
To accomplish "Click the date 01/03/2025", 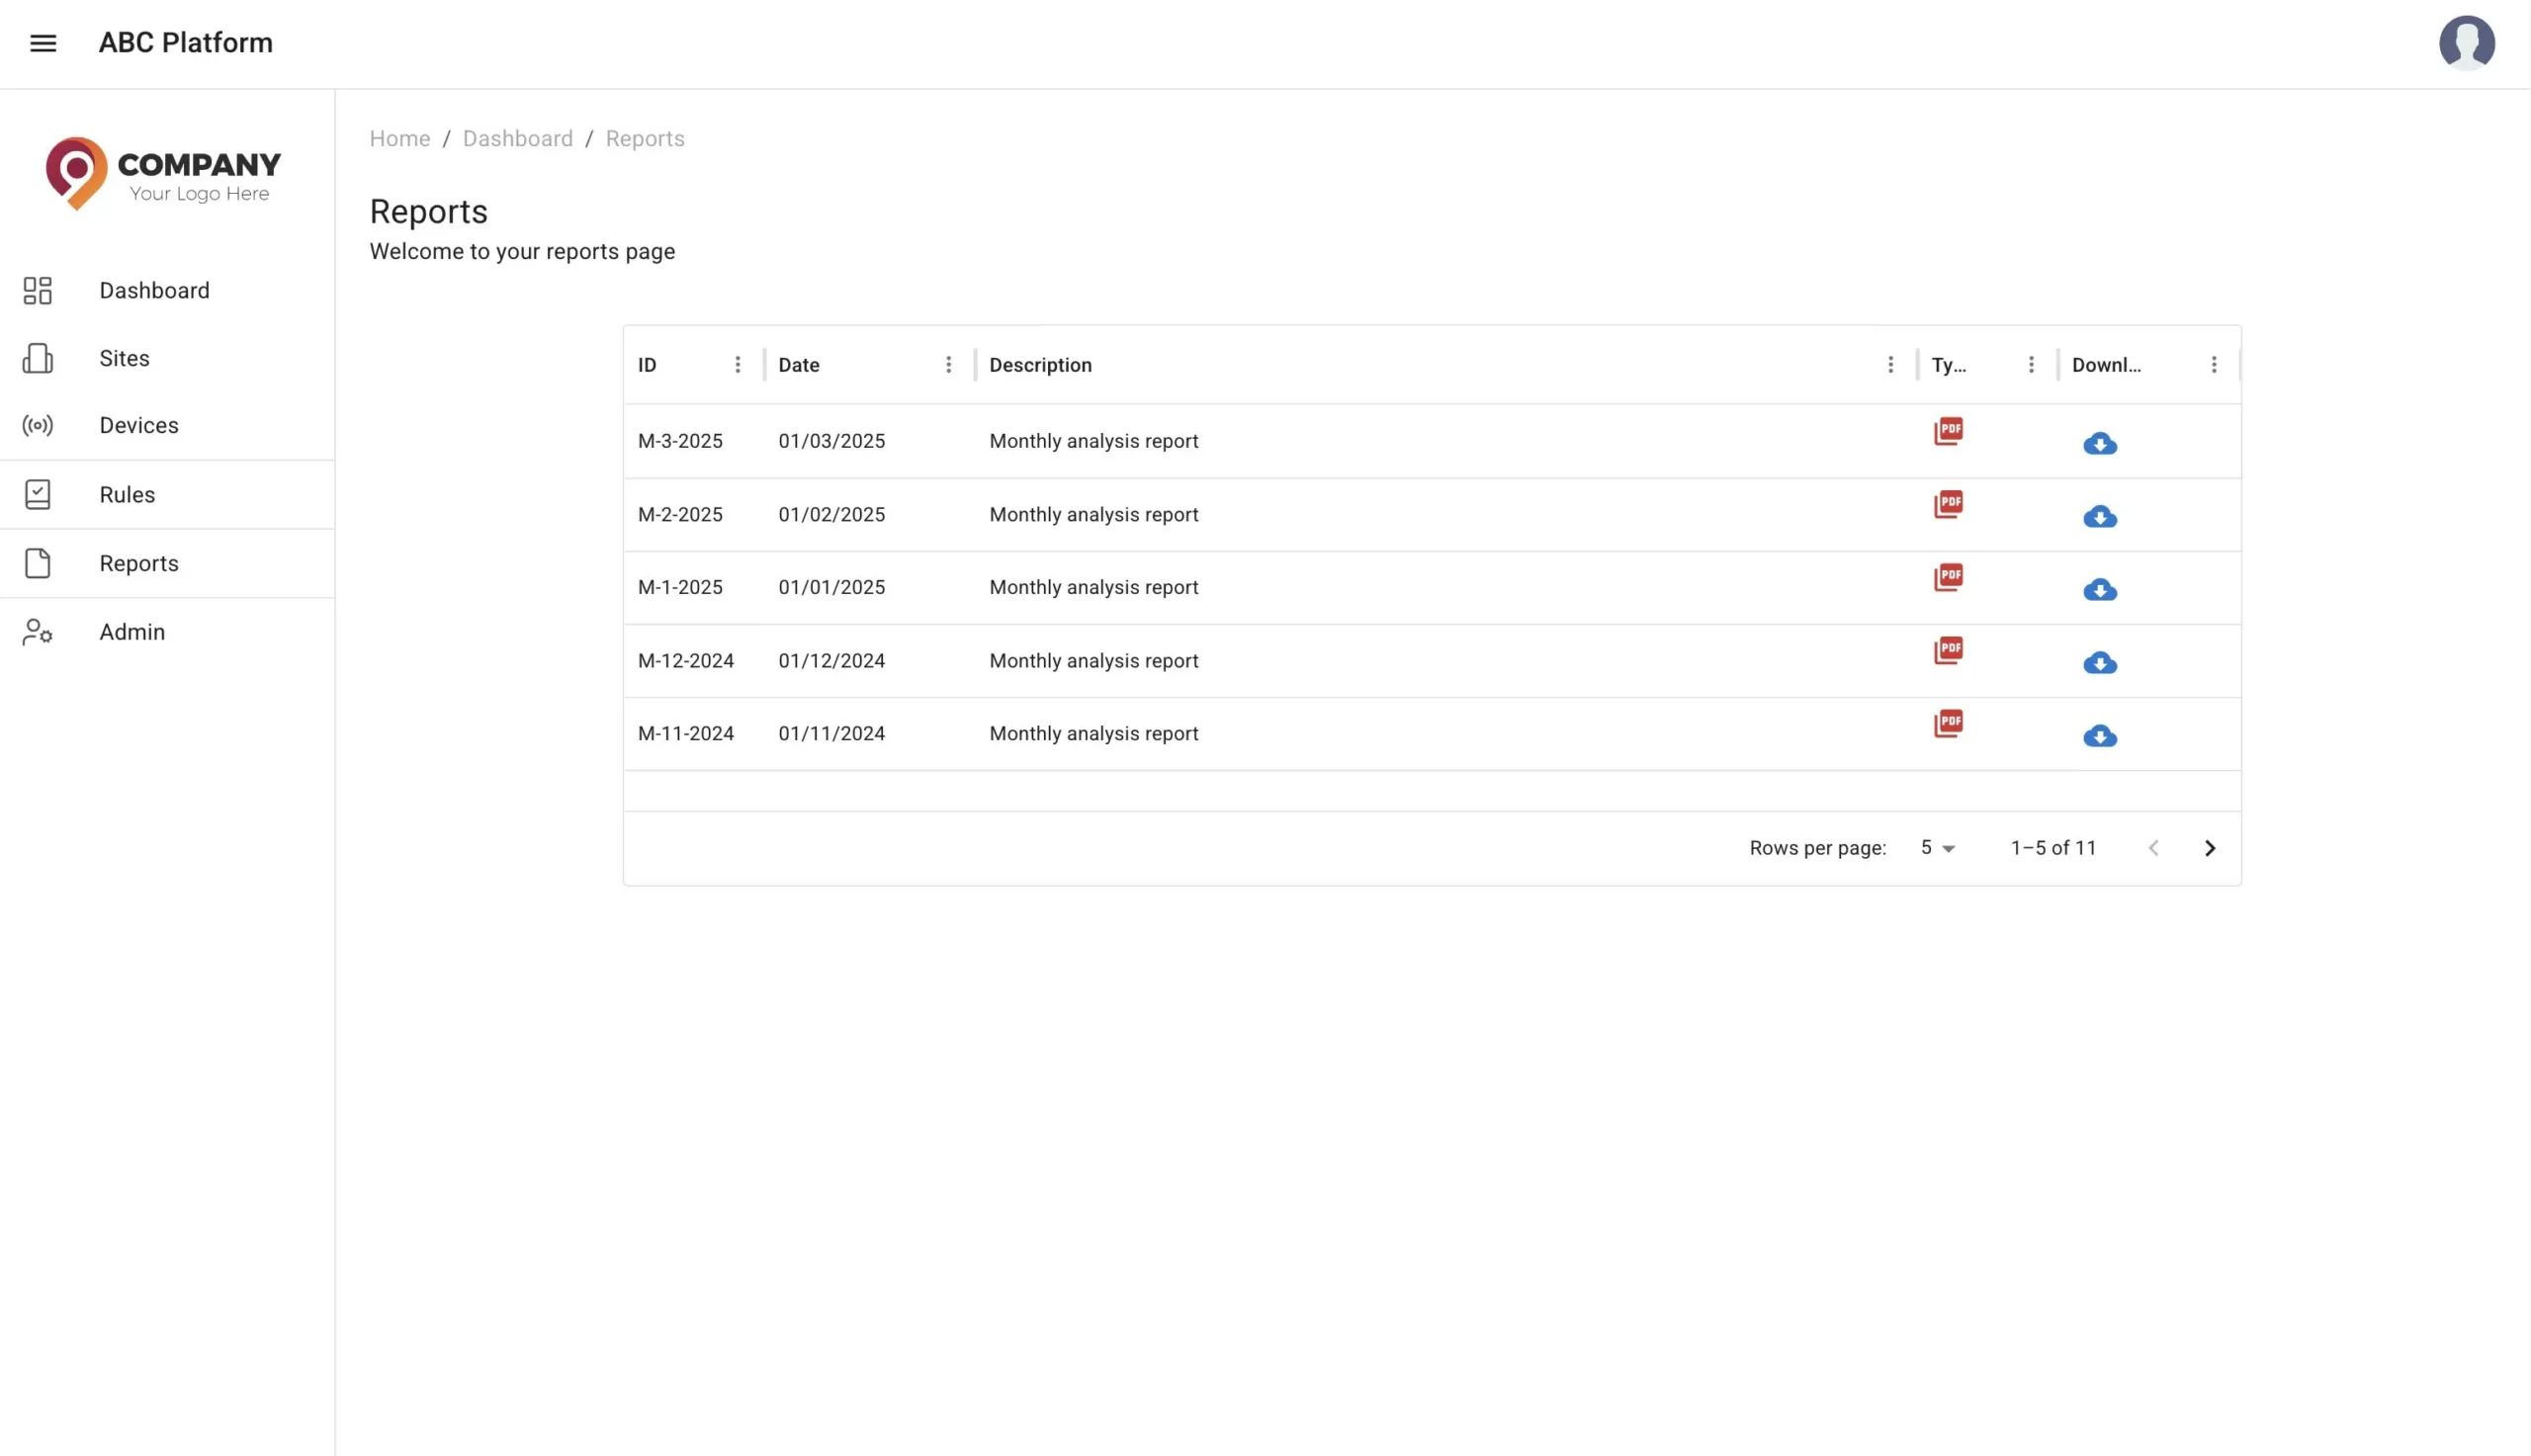I will [x=832, y=441].
